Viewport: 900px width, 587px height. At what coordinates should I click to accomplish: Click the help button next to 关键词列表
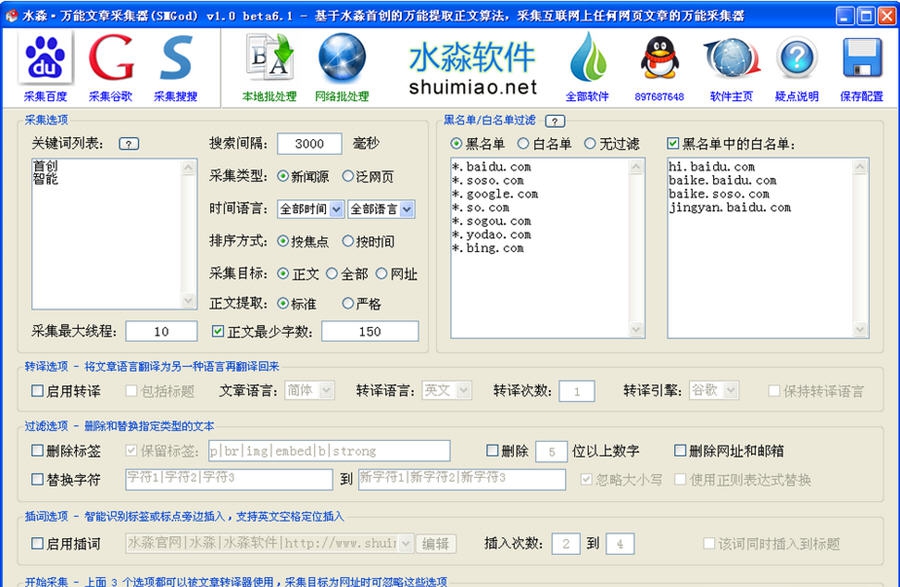click(x=129, y=144)
